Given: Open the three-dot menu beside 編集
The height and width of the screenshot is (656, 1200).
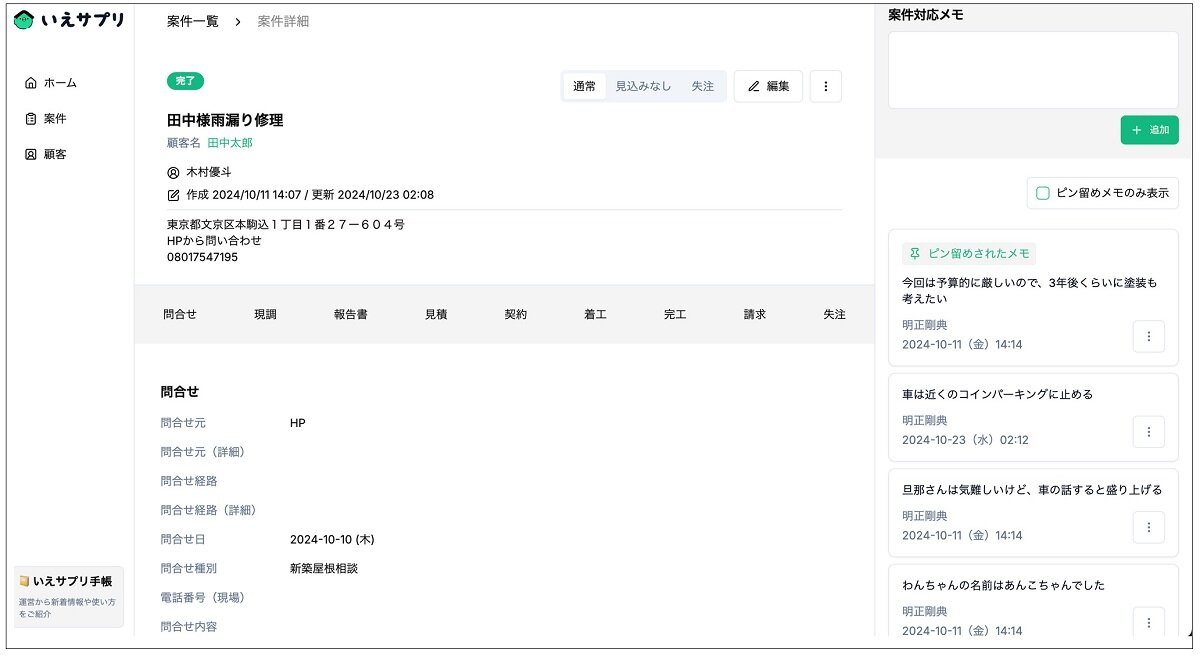Looking at the screenshot, I should coord(825,87).
